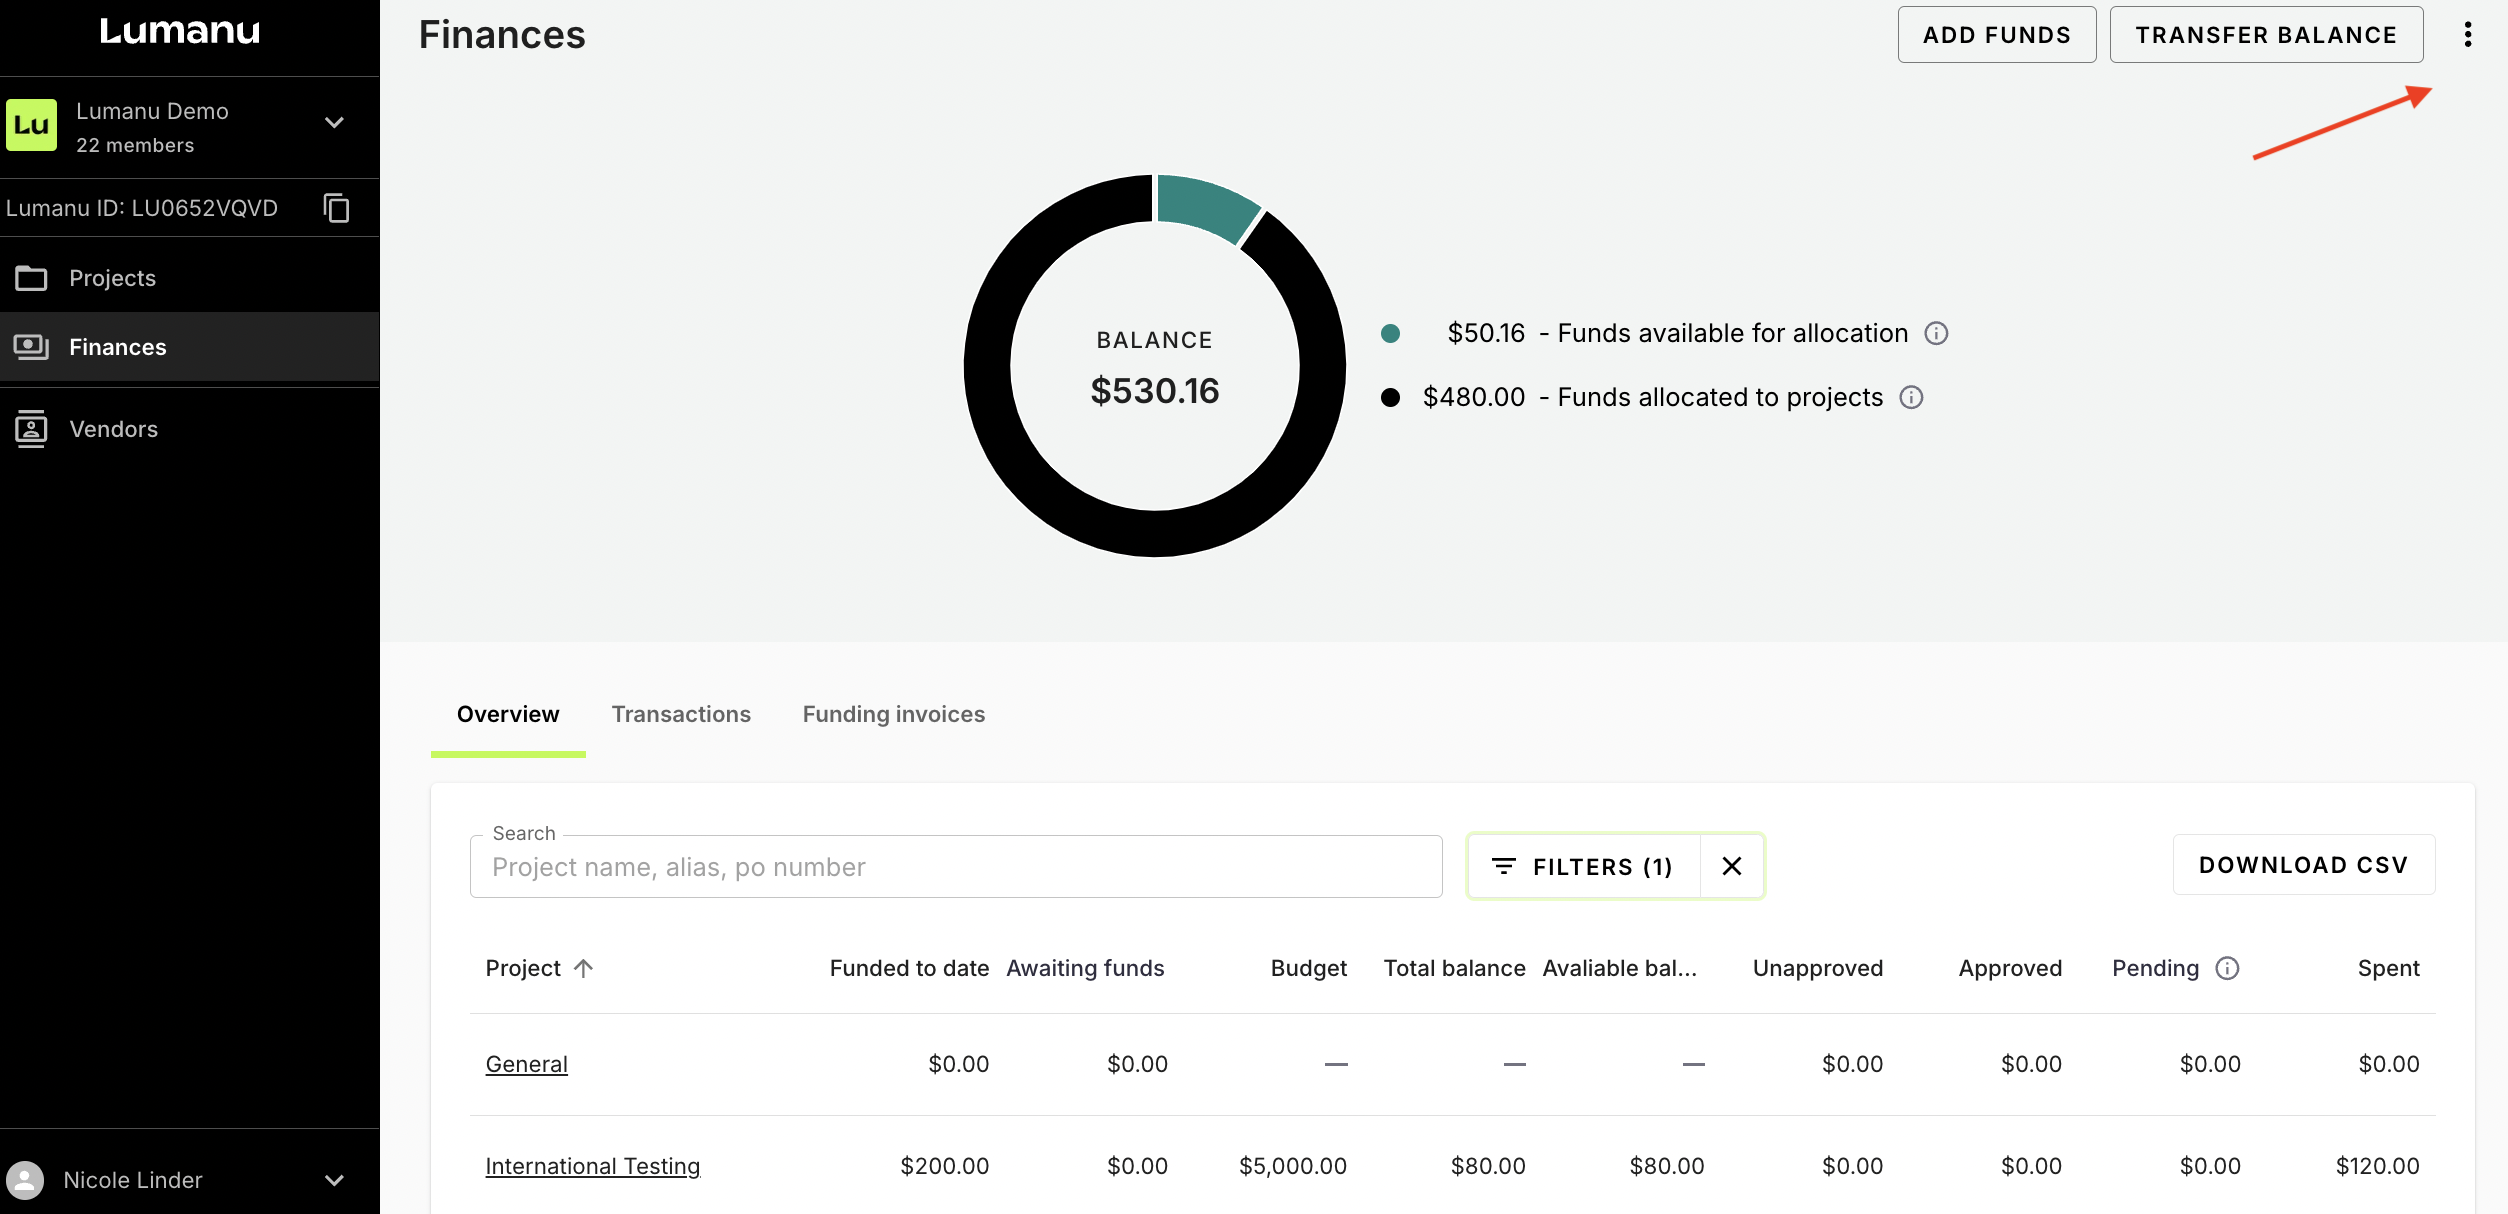2508x1214 pixels.
Task: Switch to the Transactions tab
Action: 681,714
